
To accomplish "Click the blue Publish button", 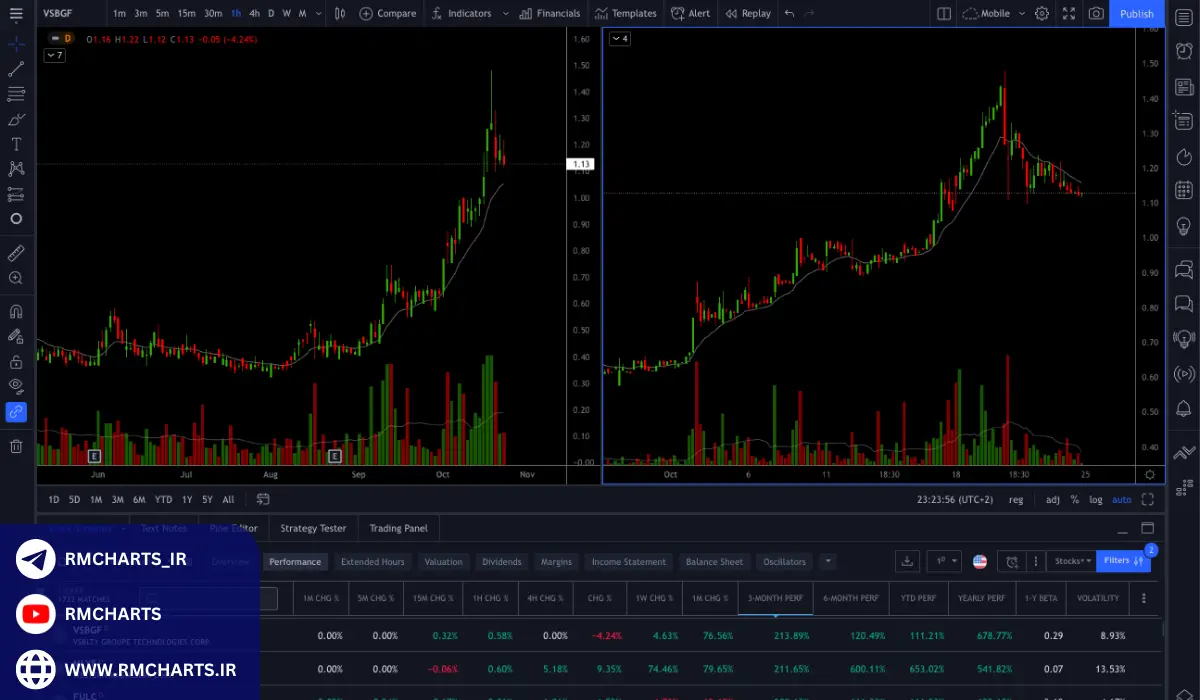I will pos(1136,13).
